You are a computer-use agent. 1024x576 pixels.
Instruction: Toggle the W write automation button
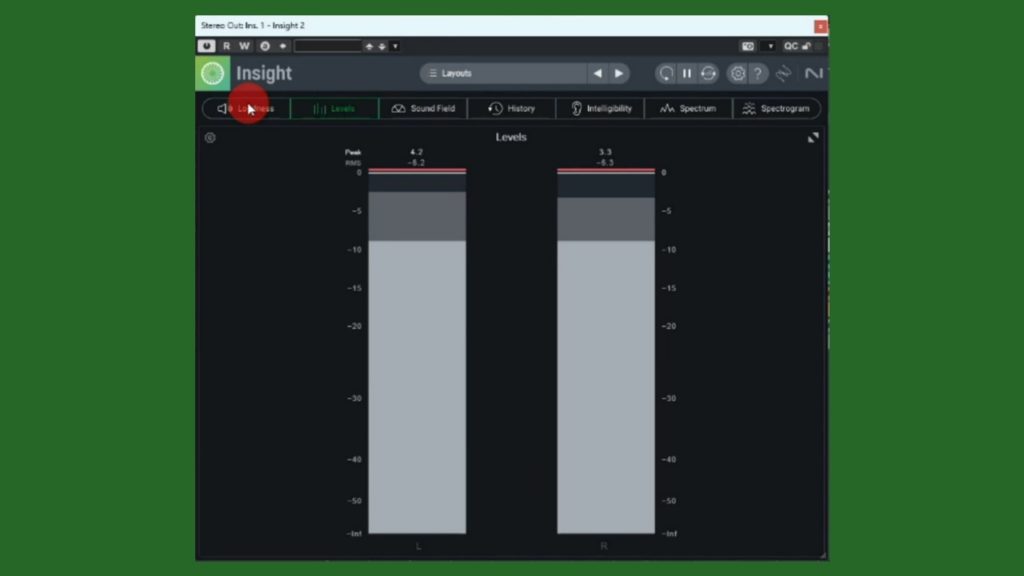(x=244, y=46)
